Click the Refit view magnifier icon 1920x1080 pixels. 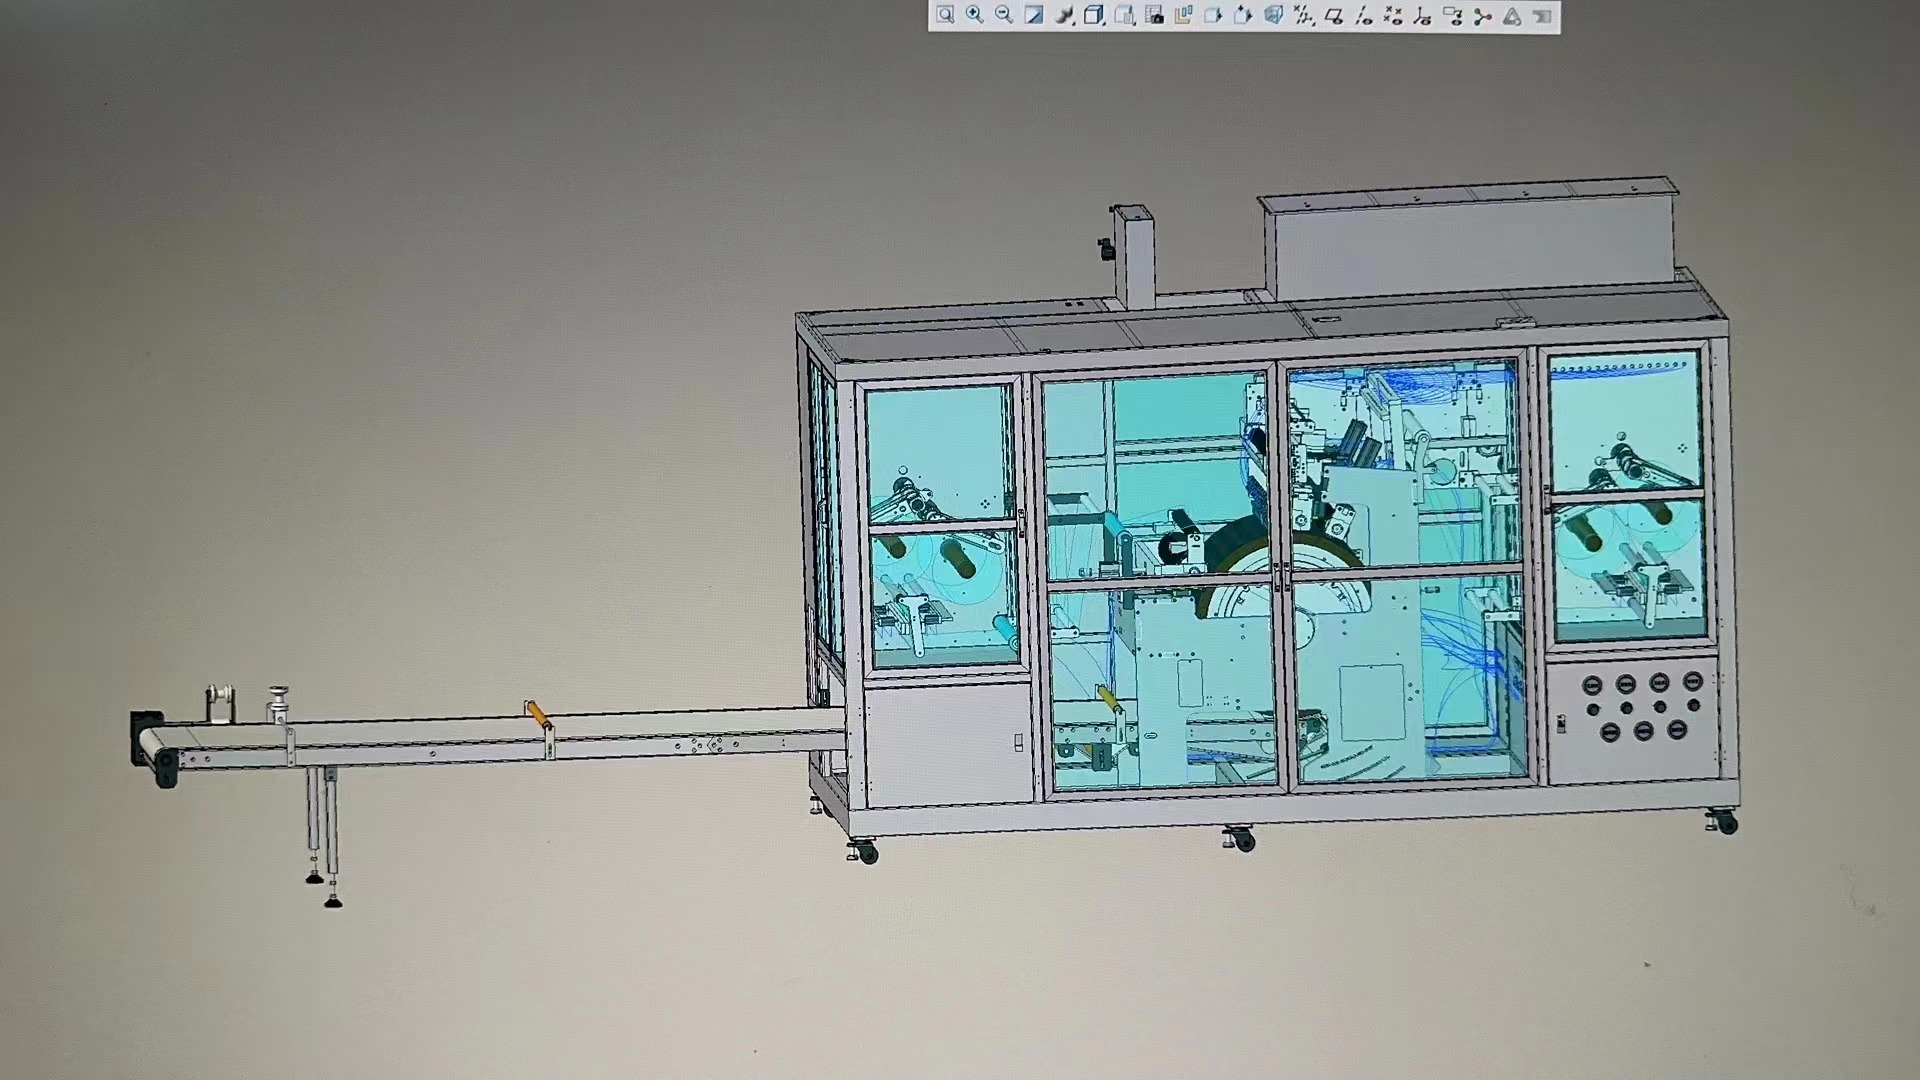click(945, 15)
